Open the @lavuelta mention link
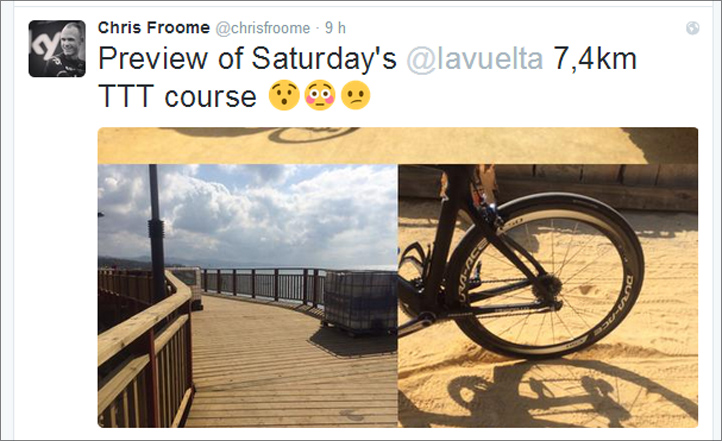Viewport: 722px width, 441px height. click(x=474, y=59)
